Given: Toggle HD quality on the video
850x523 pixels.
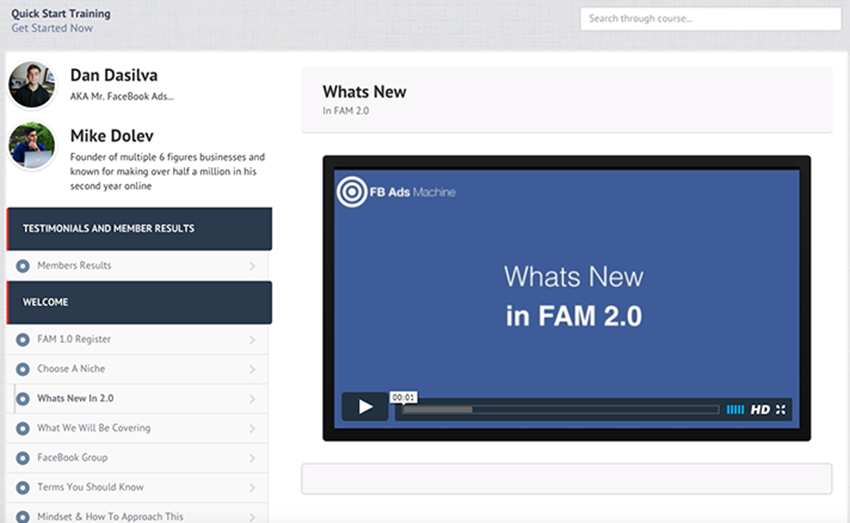Looking at the screenshot, I should [760, 410].
